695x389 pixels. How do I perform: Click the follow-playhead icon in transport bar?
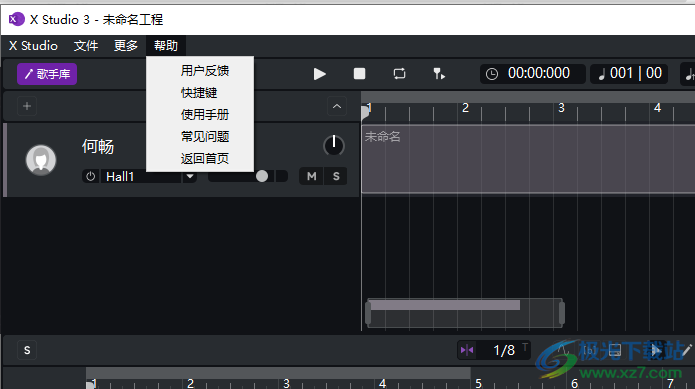click(439, 74)
